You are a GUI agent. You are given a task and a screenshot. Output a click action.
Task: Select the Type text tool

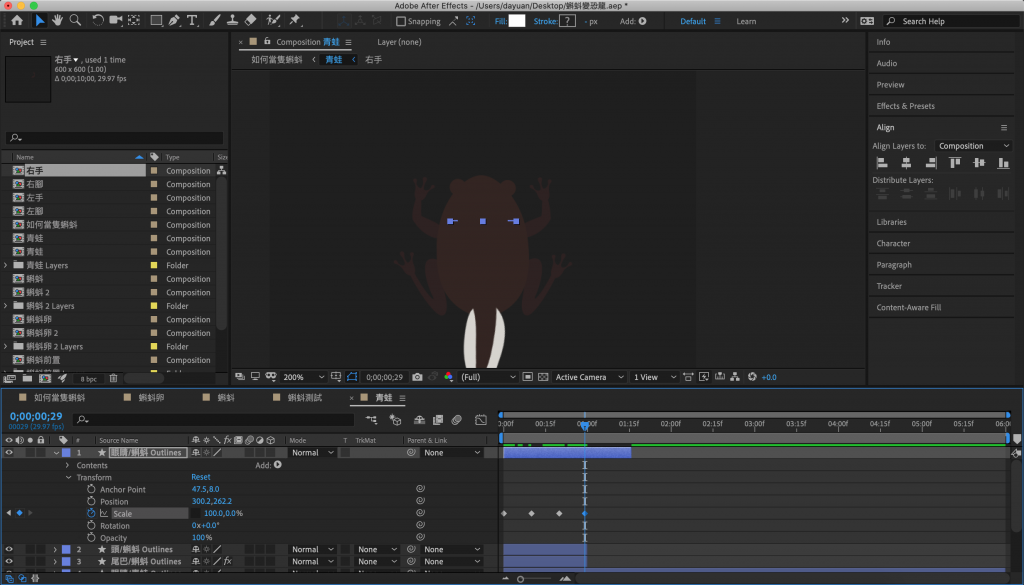click(192, 21)
